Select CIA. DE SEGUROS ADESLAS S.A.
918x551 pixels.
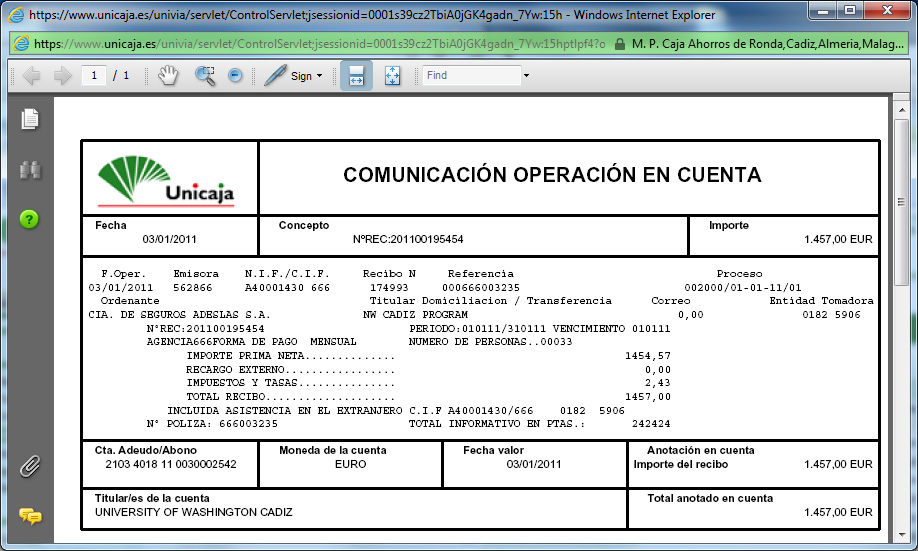179,314
